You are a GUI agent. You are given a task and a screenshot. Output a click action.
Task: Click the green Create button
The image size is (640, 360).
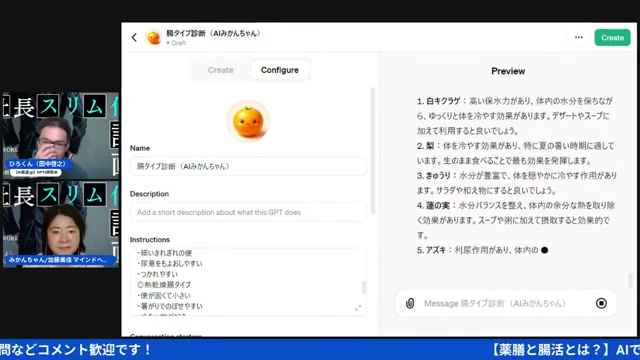click(612, 38)
